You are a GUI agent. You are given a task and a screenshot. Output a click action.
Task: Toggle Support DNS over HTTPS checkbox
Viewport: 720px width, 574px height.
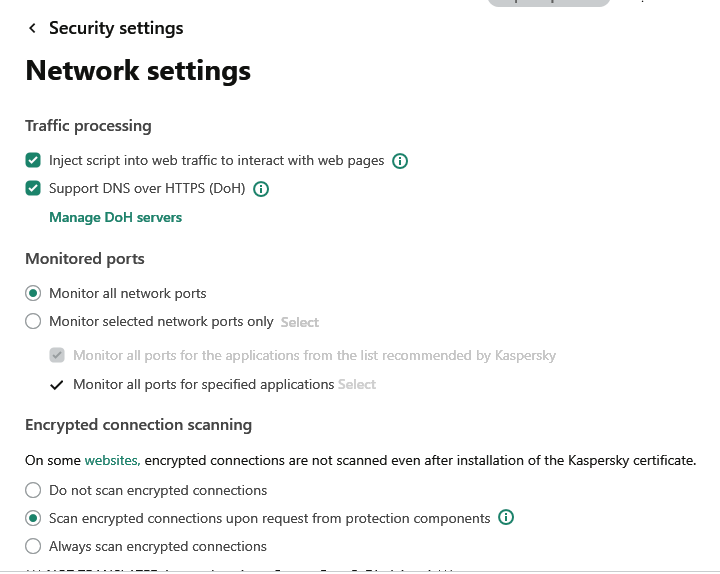(33, 188)
